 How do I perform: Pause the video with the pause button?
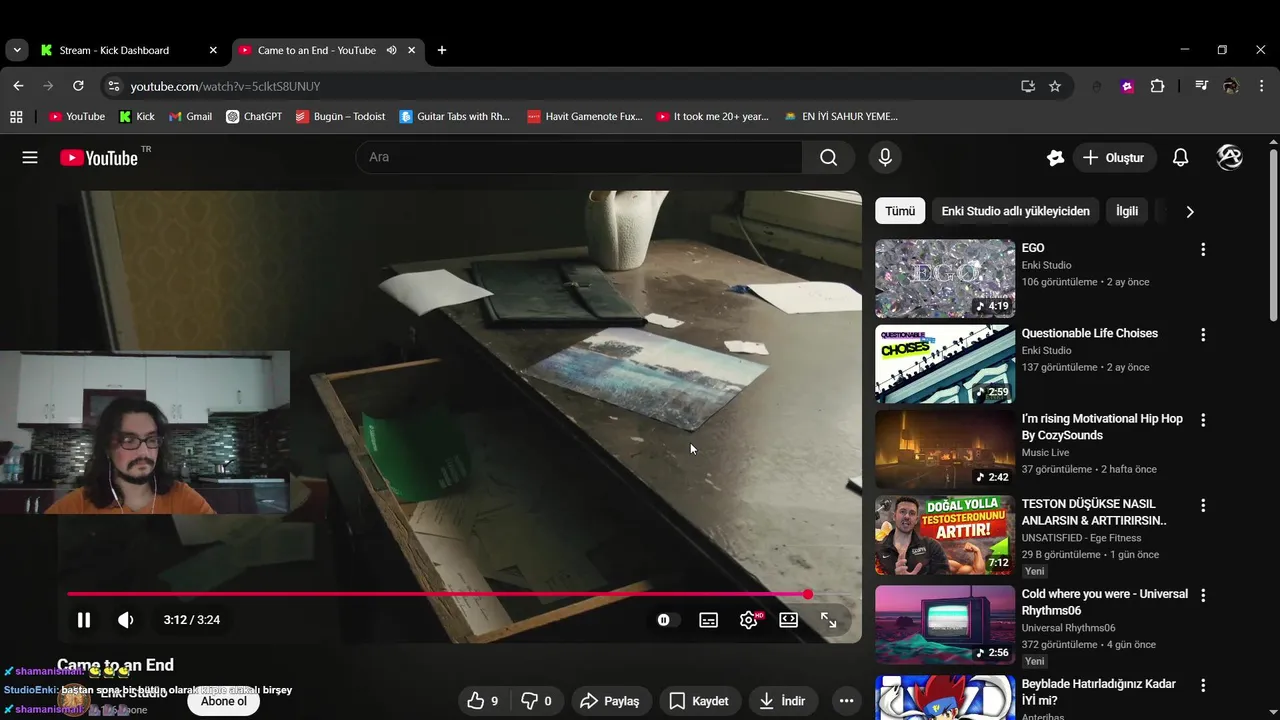click(x=84, y=620)
